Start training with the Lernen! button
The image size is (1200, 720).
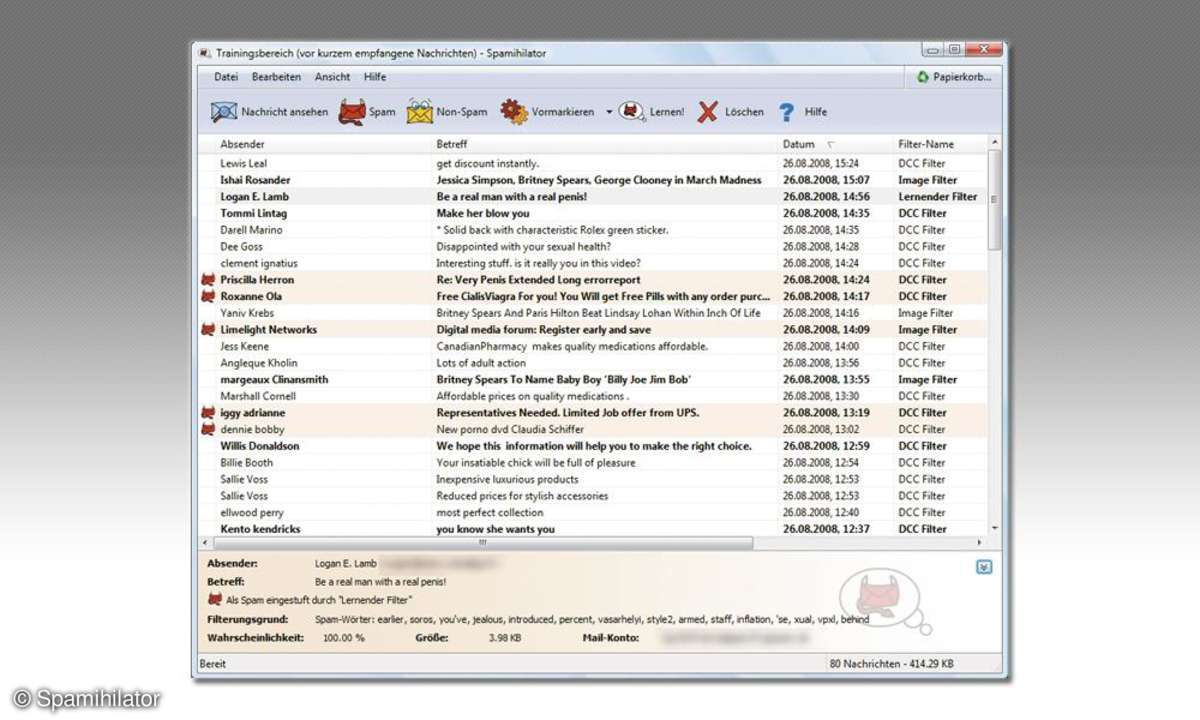pyautogui.click(x=651, y=112)
